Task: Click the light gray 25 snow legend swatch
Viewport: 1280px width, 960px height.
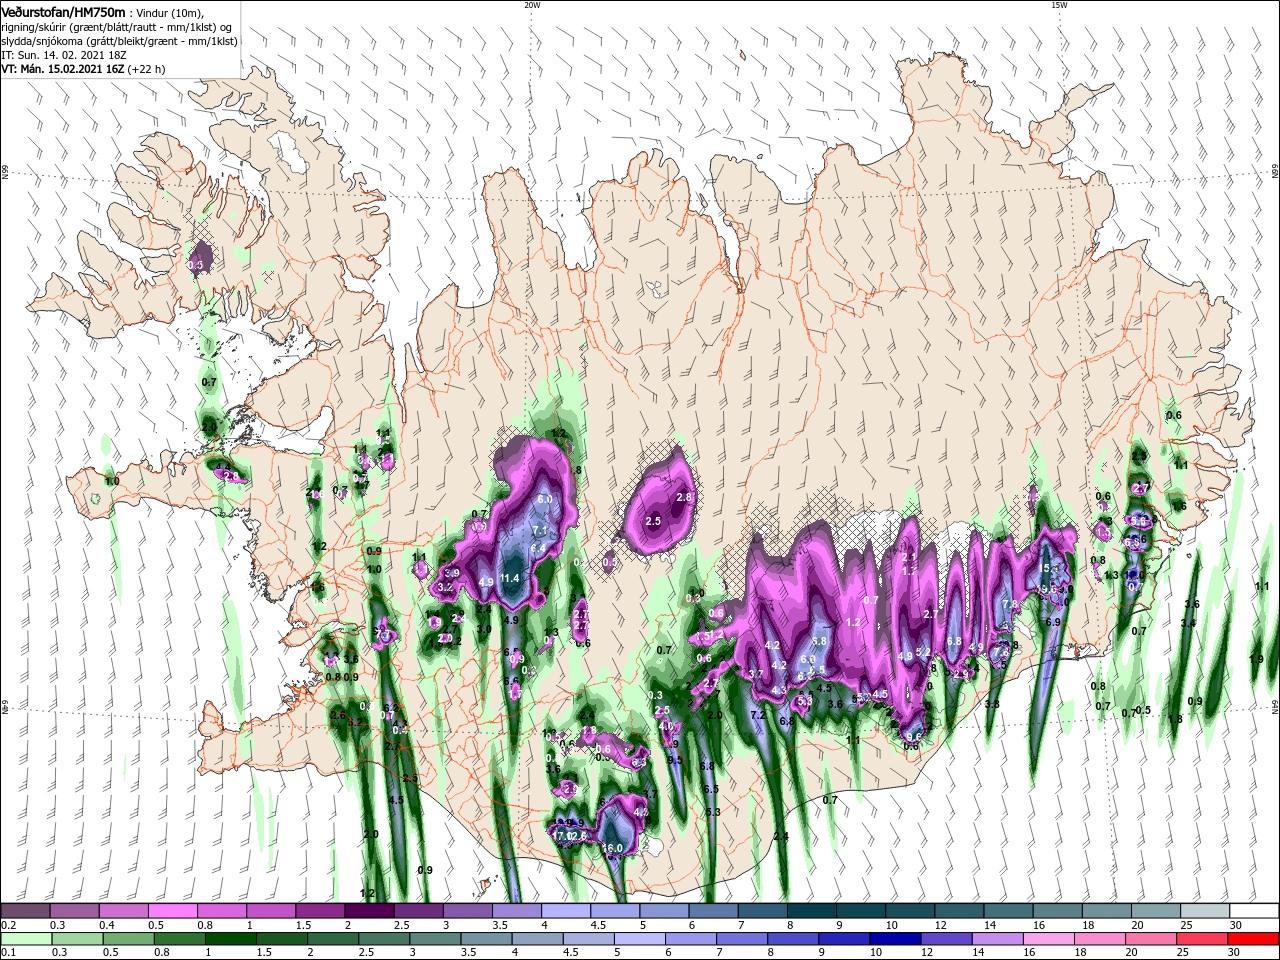Action: click(1205, 911)
